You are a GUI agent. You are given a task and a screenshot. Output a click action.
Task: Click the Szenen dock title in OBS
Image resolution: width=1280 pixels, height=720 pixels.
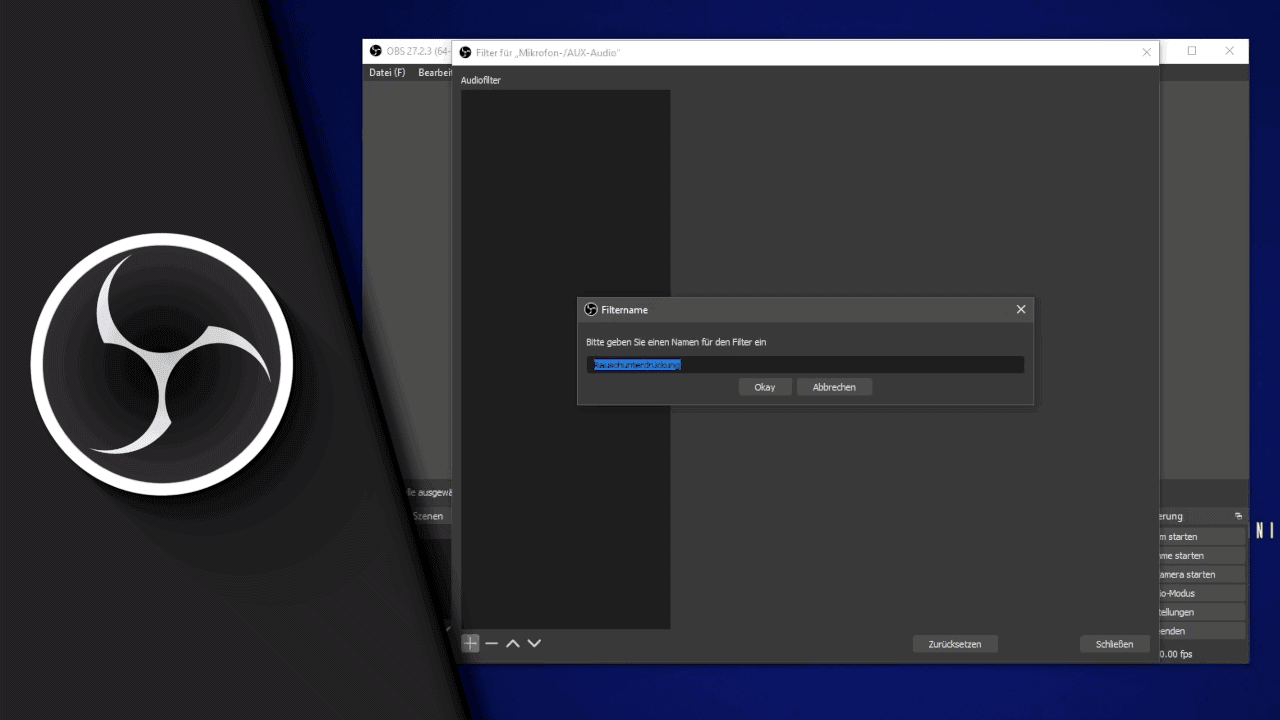(428, 516)
